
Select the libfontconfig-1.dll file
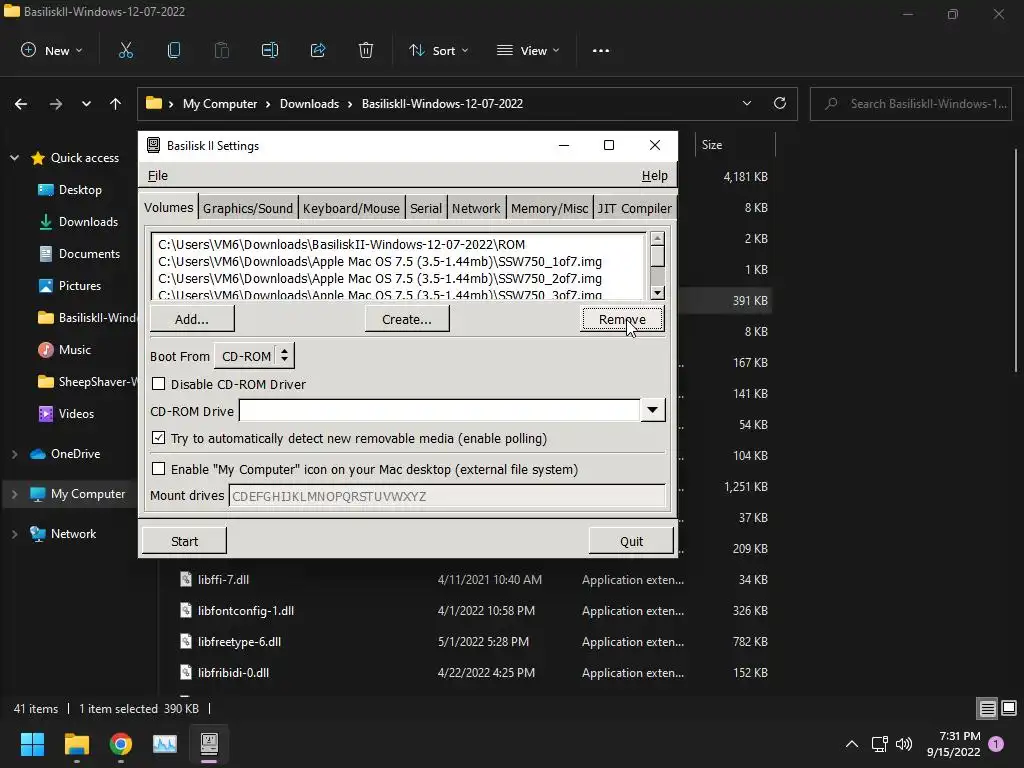246,611
